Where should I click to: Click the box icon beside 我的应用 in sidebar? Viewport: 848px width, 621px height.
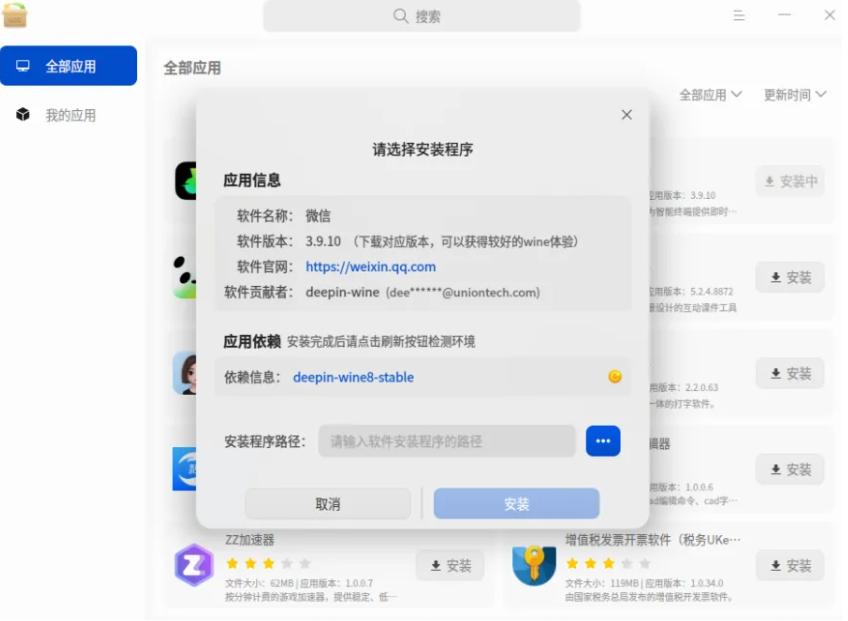22,113
